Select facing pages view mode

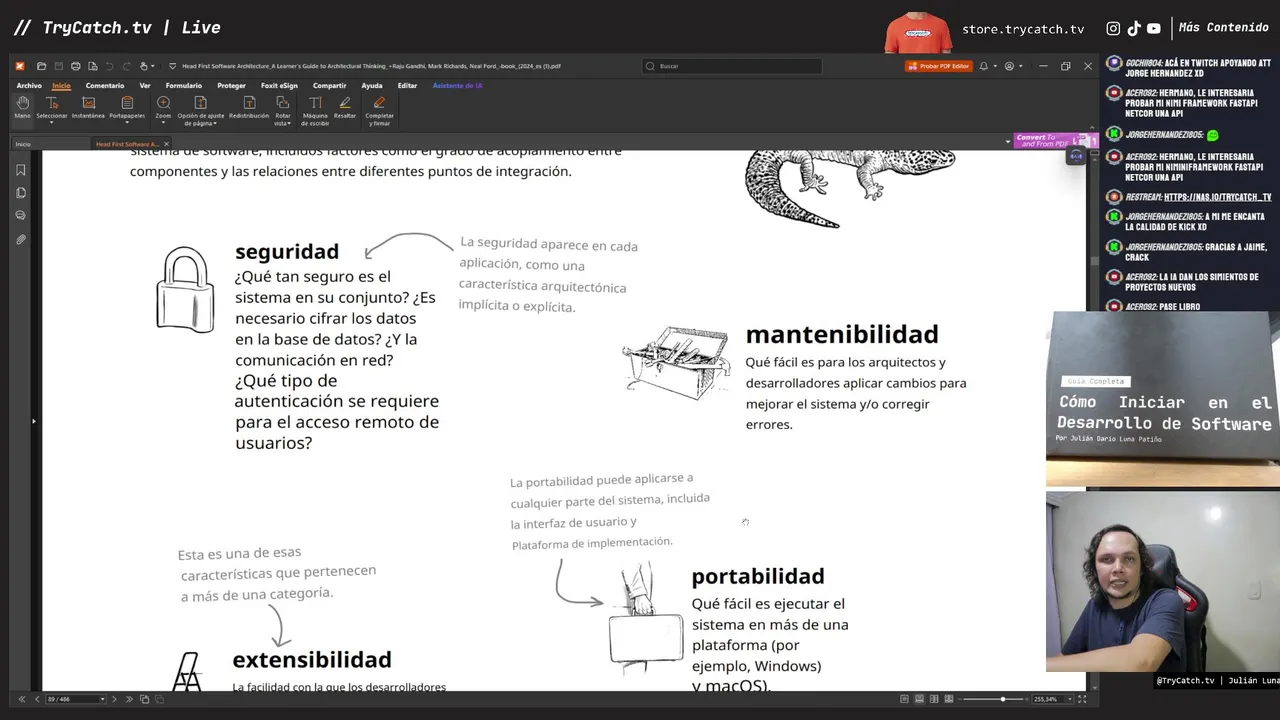934,699
